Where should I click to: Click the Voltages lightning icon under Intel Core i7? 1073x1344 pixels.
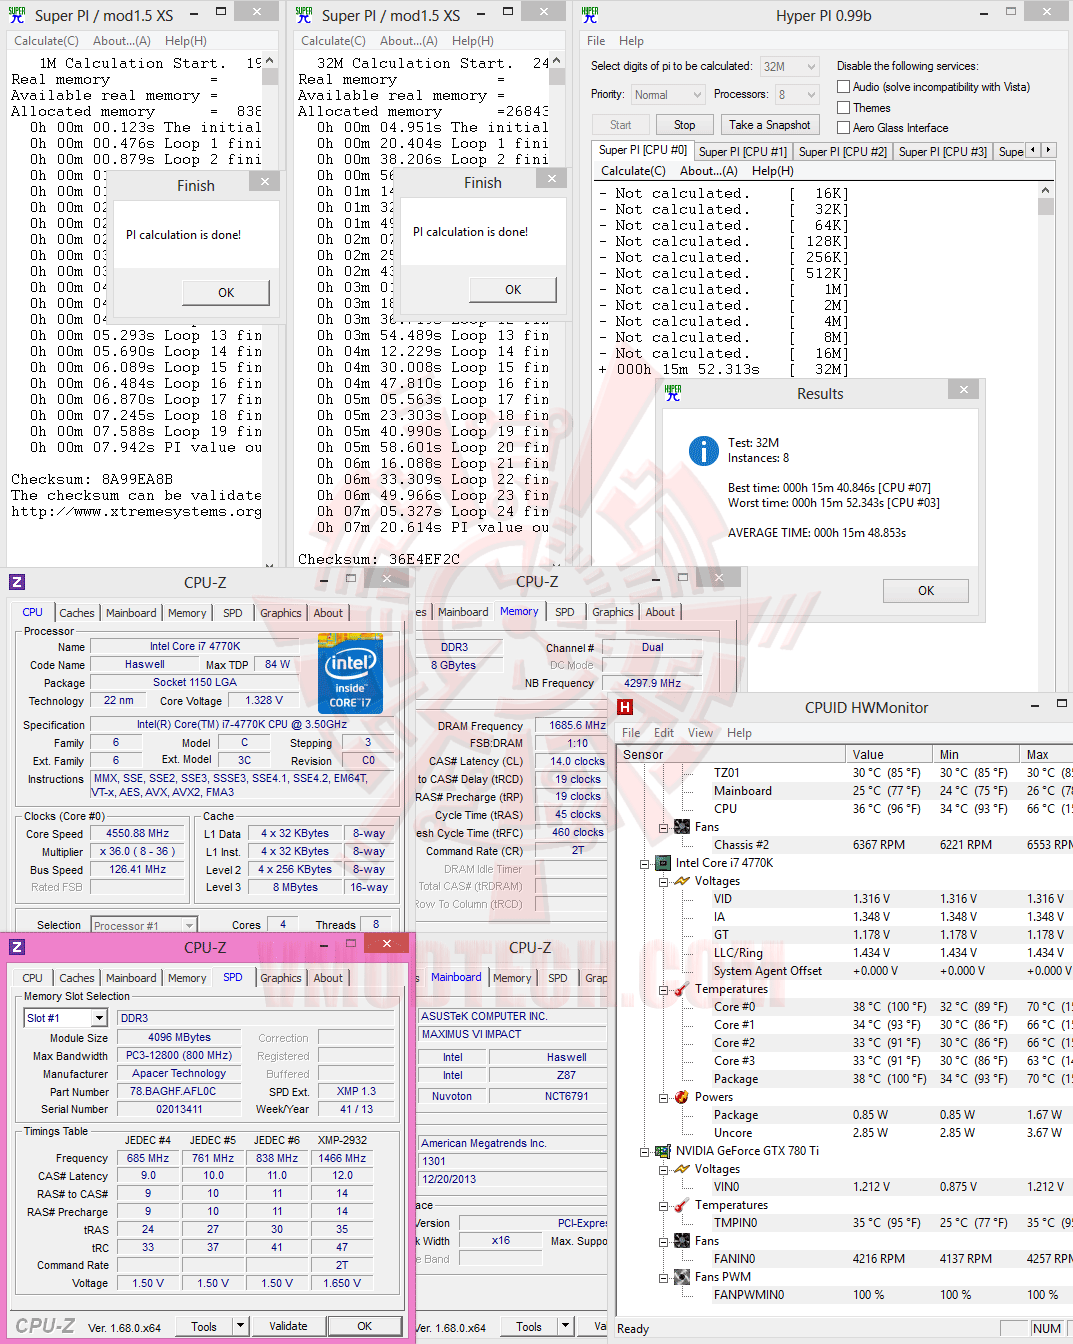coord(682,881)
